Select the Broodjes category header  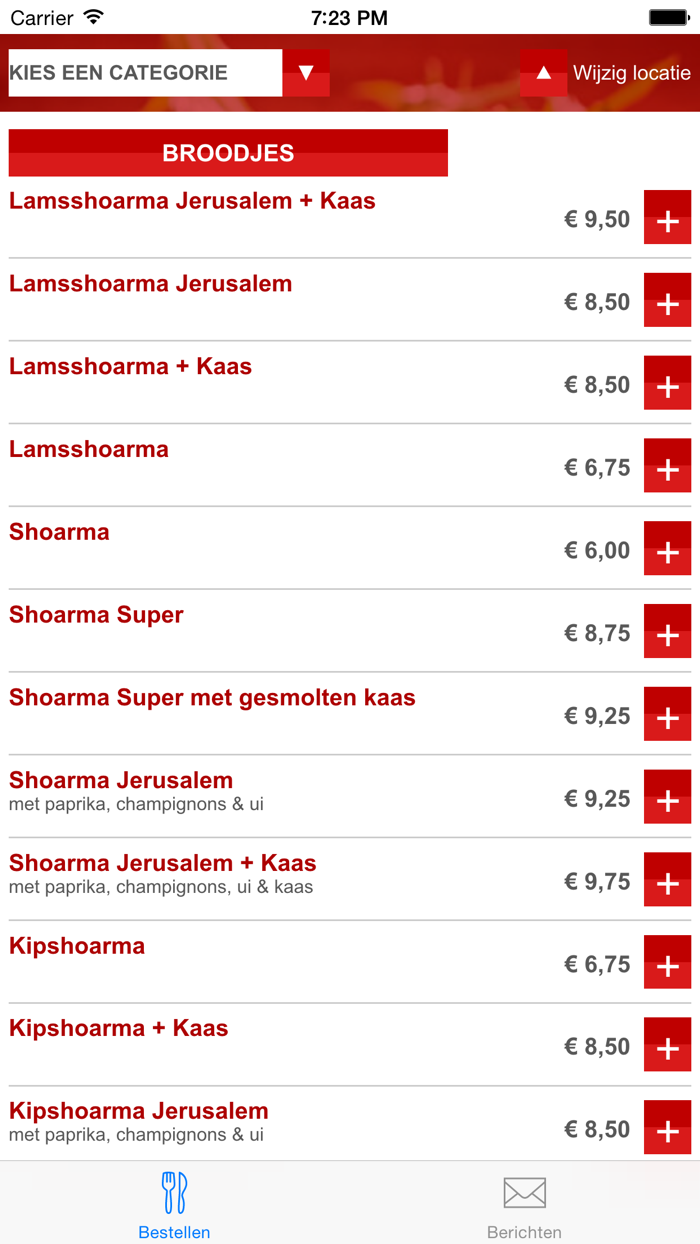[228, 153]
